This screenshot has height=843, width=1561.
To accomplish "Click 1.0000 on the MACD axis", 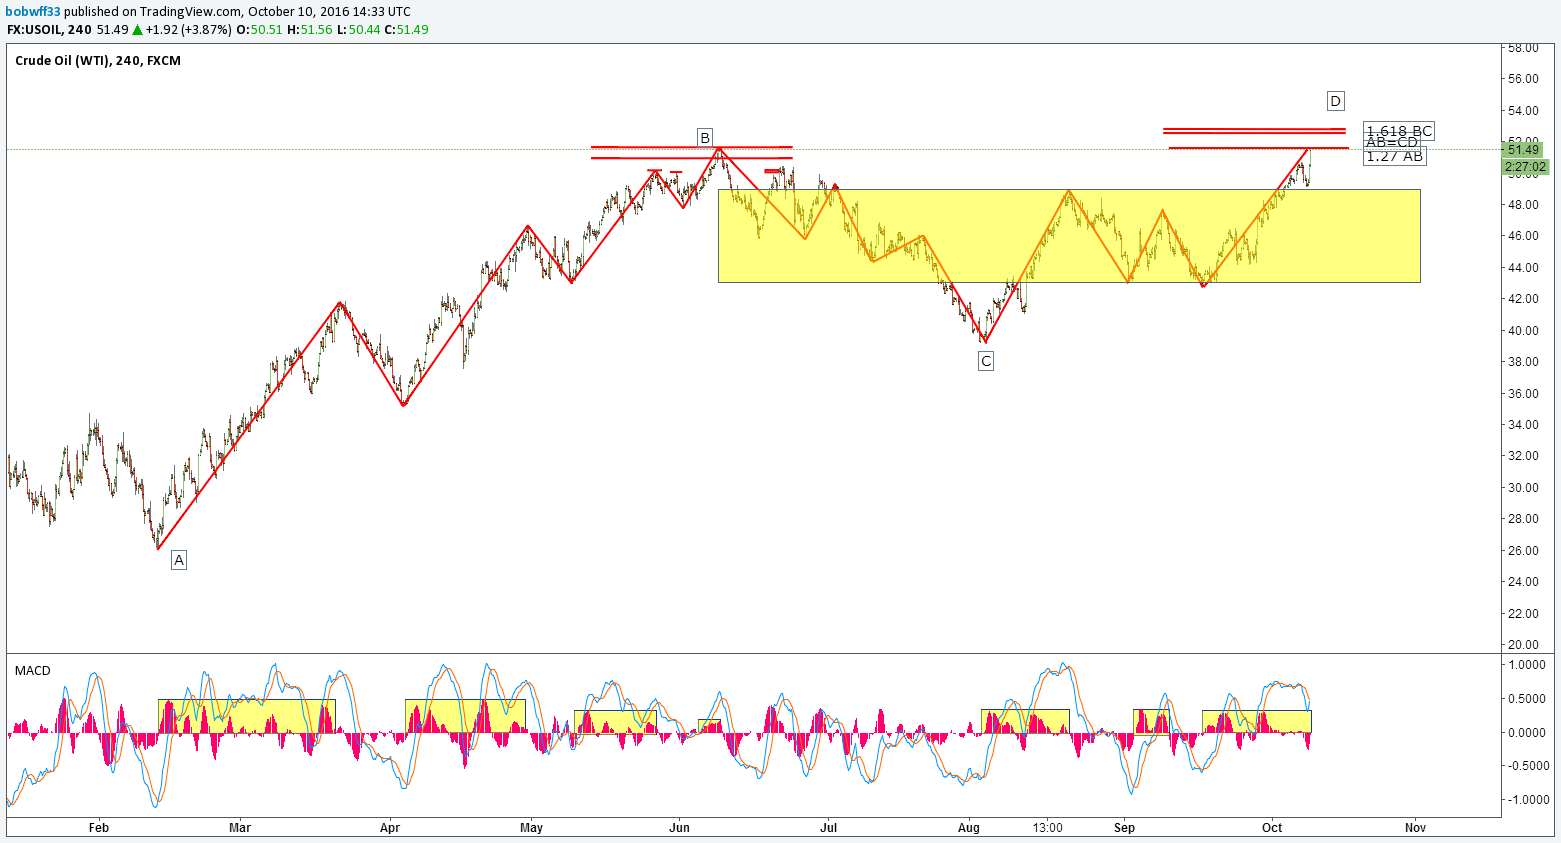I will click(x=1527, y=665).
